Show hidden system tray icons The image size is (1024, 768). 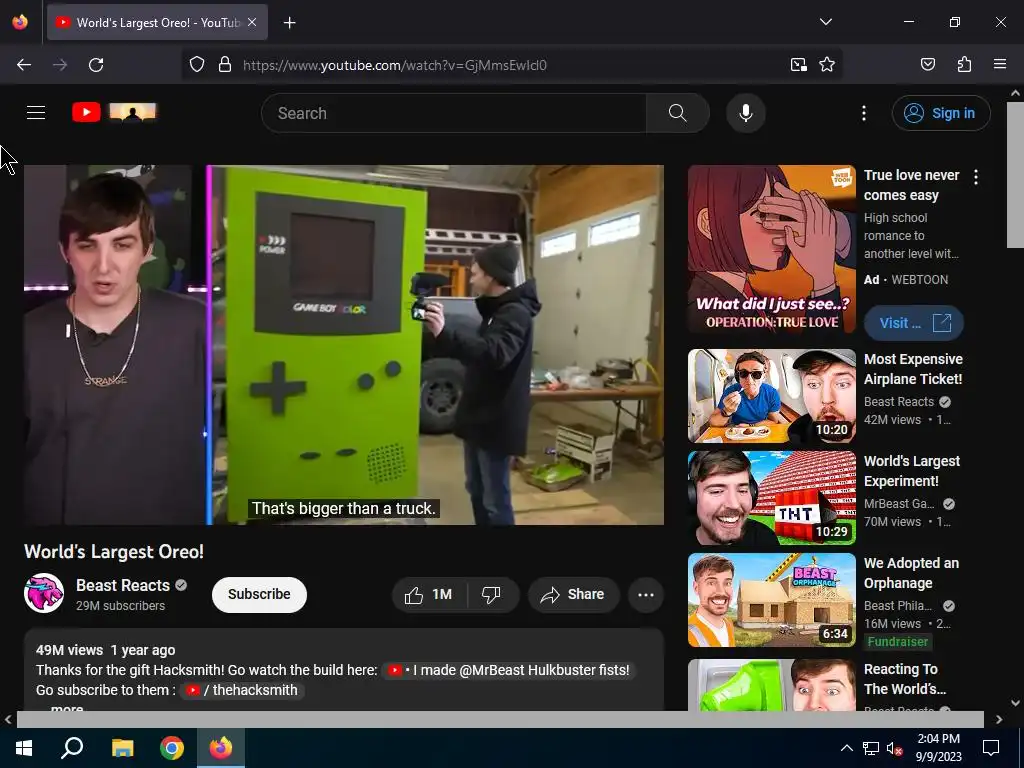coord(846,748)
